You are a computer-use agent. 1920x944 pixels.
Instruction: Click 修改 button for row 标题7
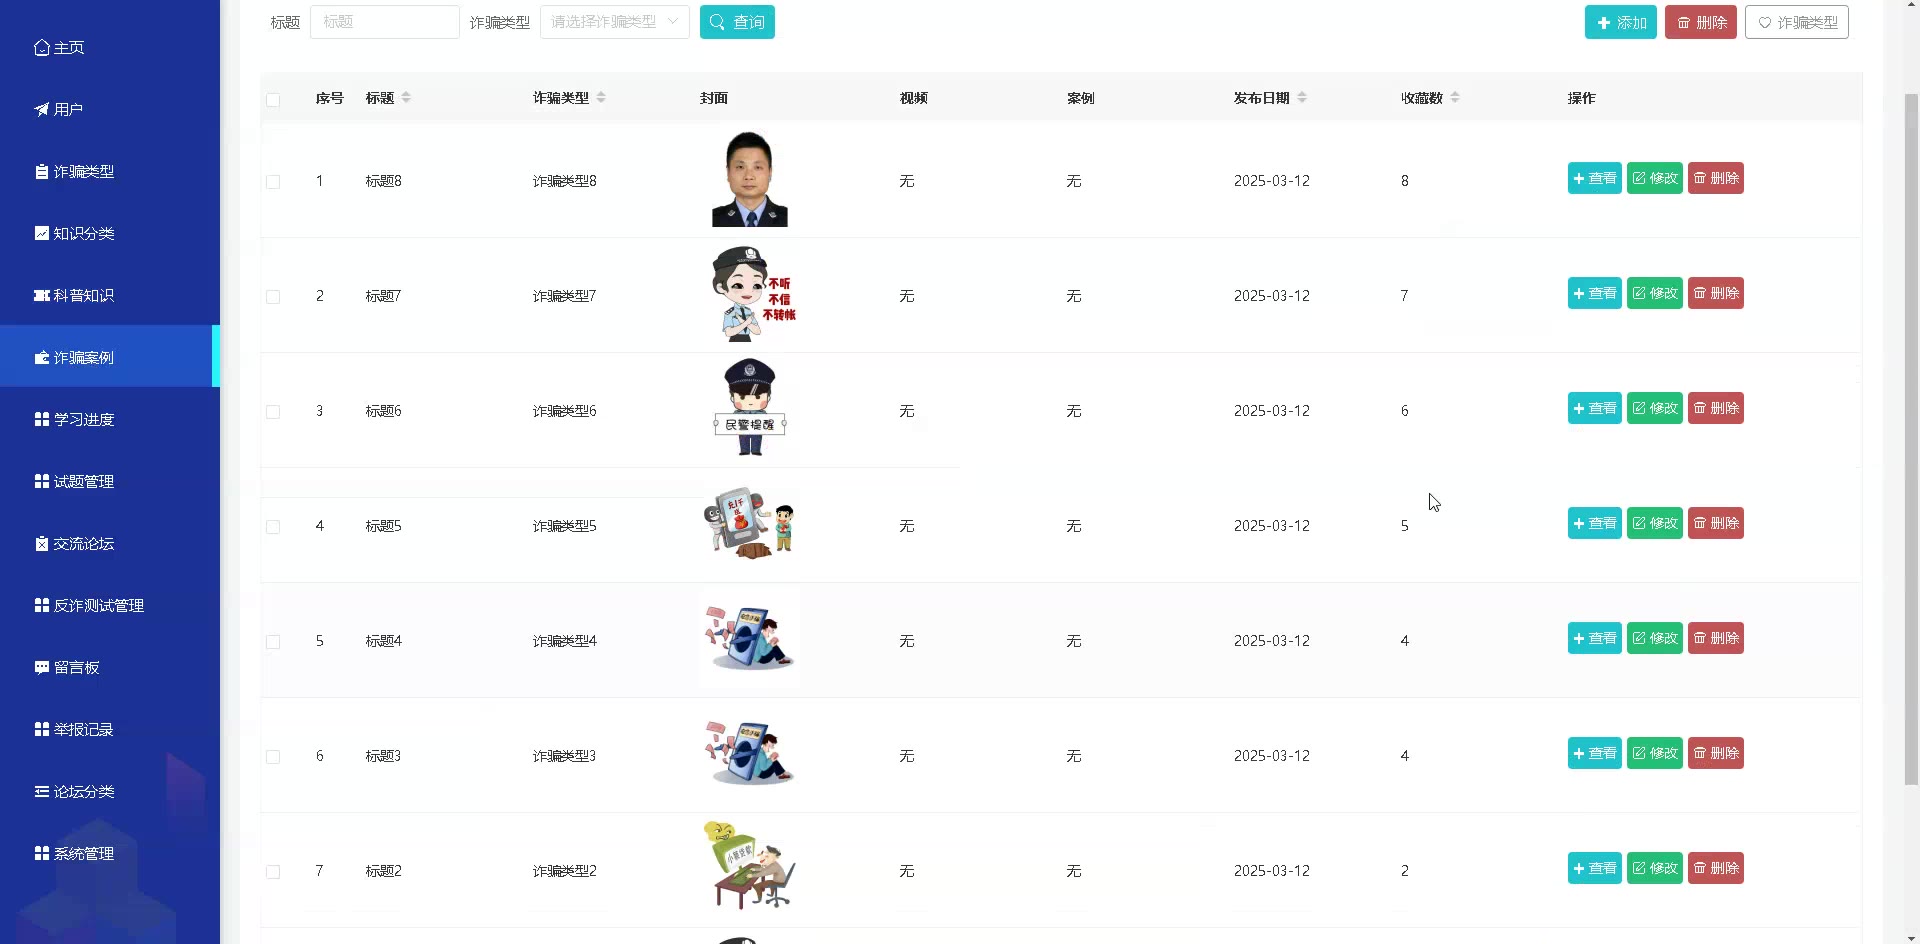[x=1655, y=293]
